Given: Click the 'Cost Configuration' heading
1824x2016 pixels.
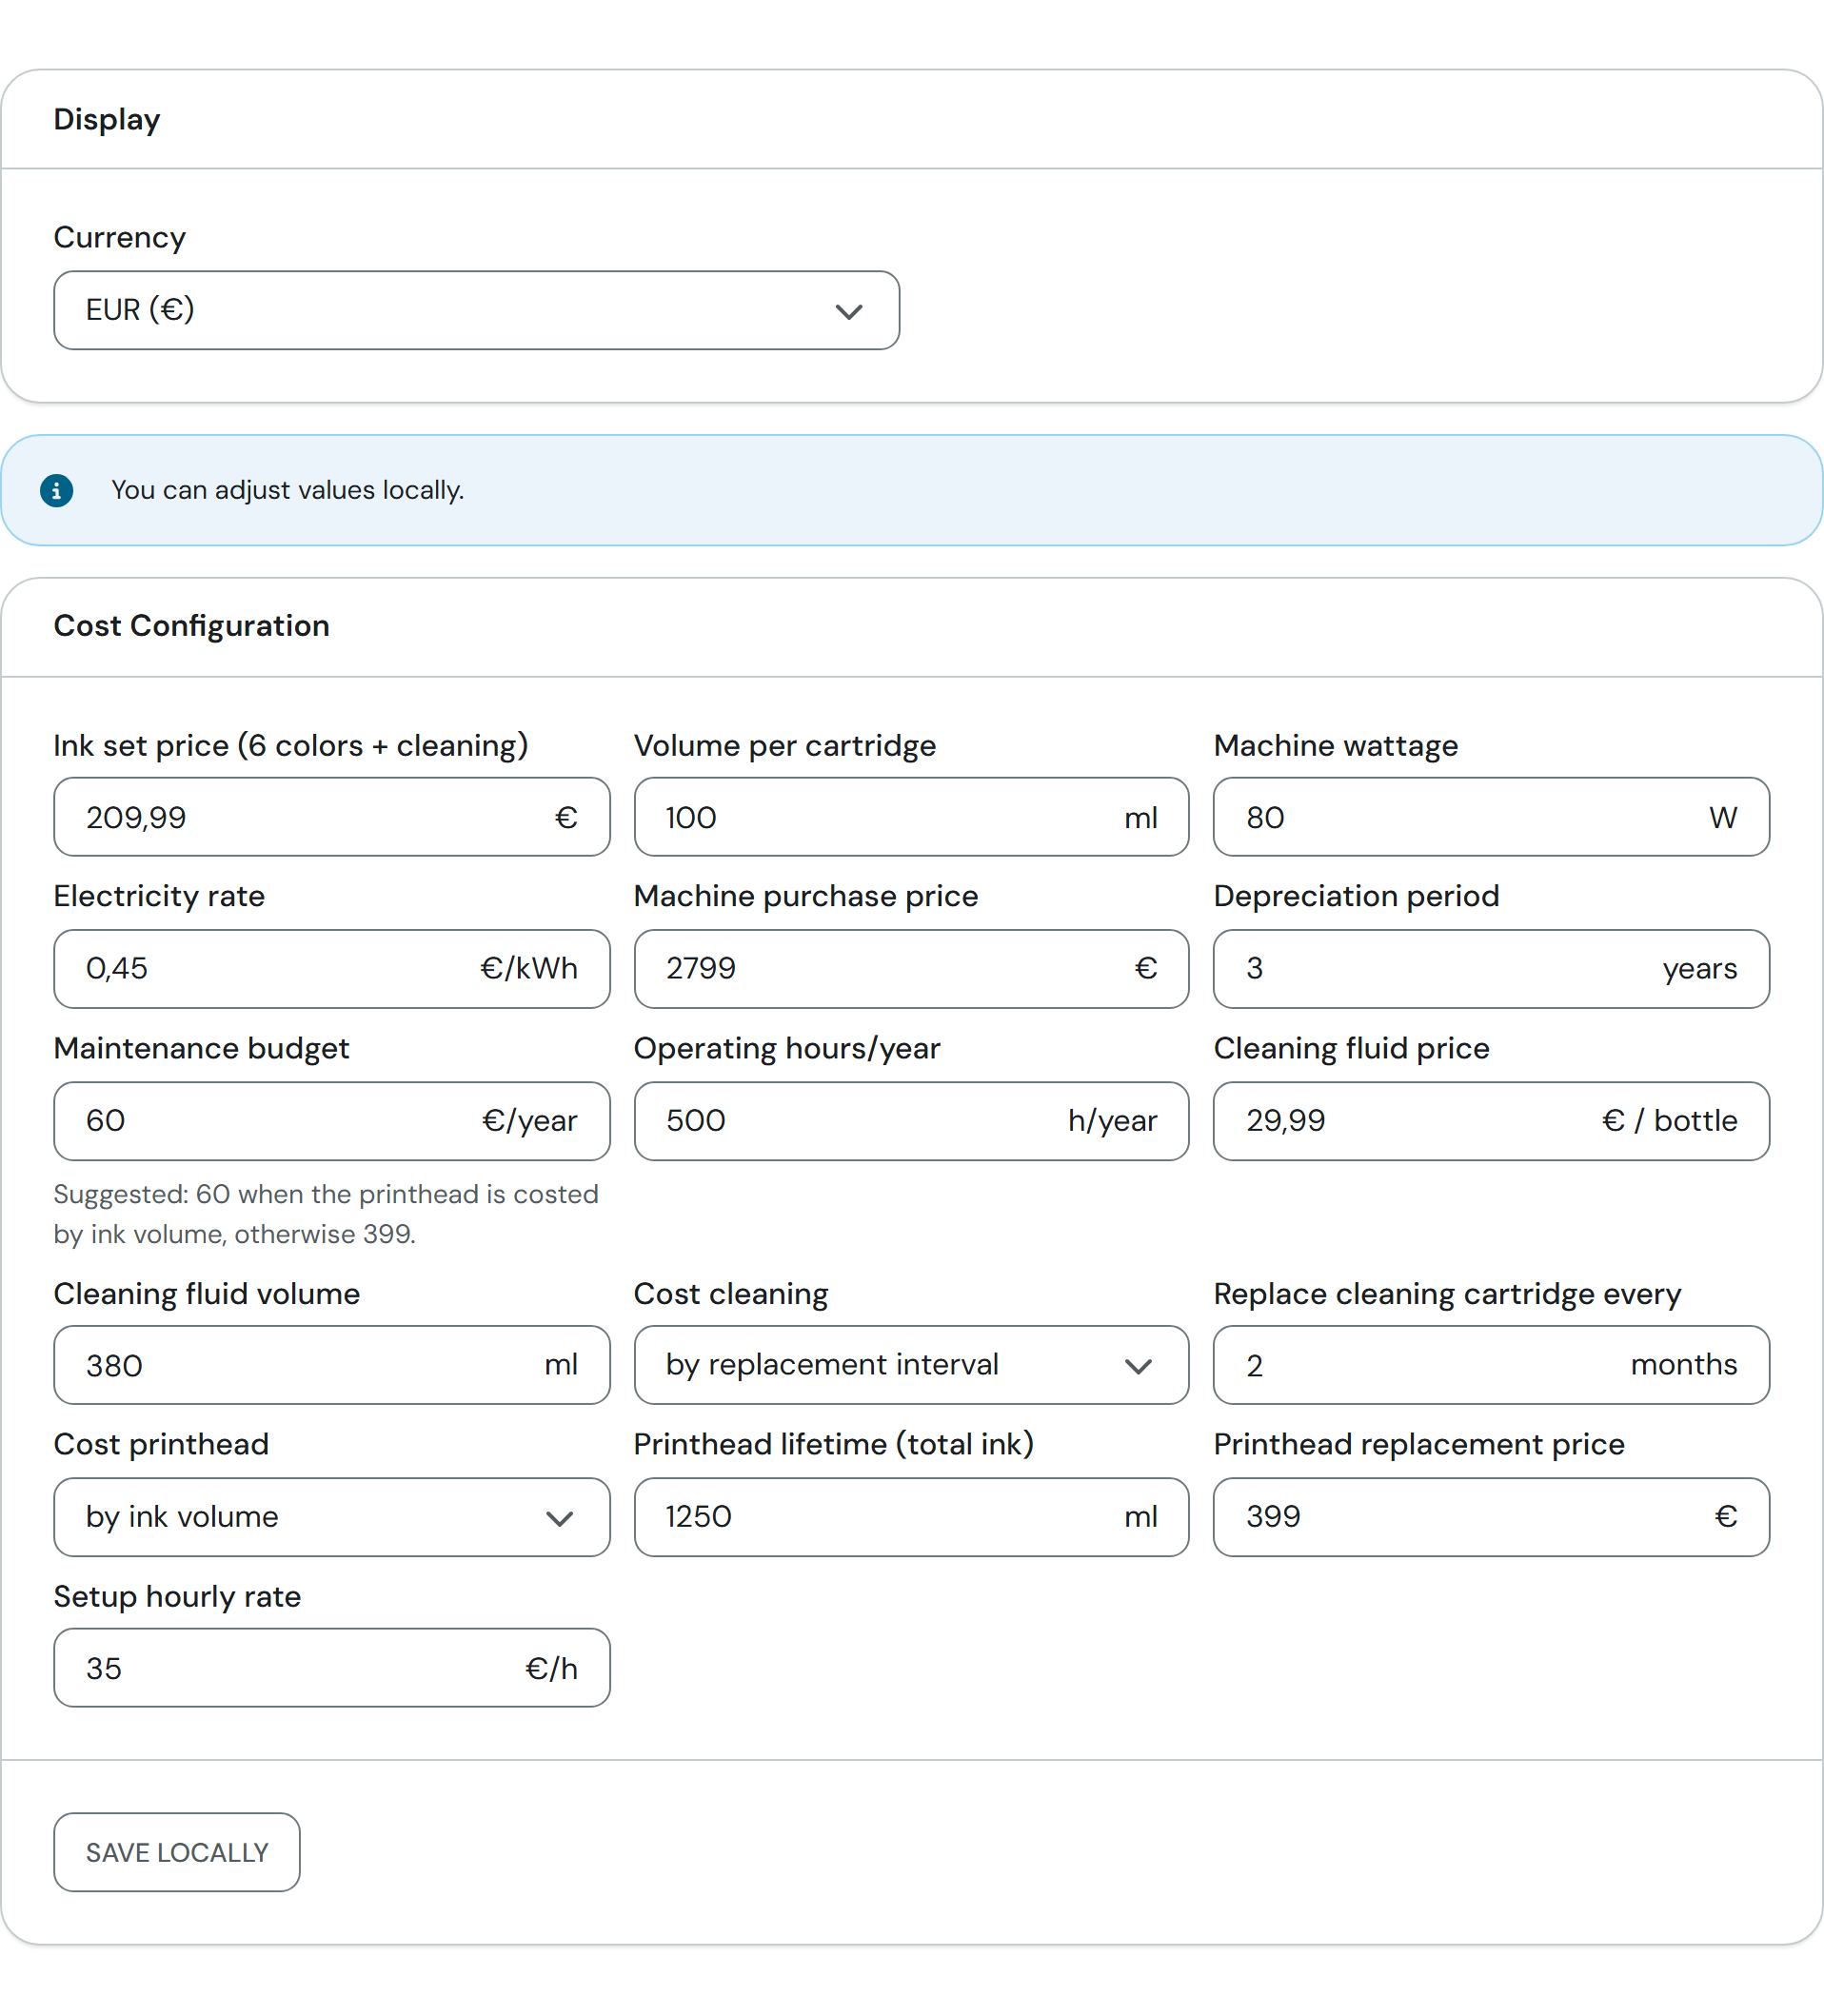Looking at the screenshot, I should (191, 626).
